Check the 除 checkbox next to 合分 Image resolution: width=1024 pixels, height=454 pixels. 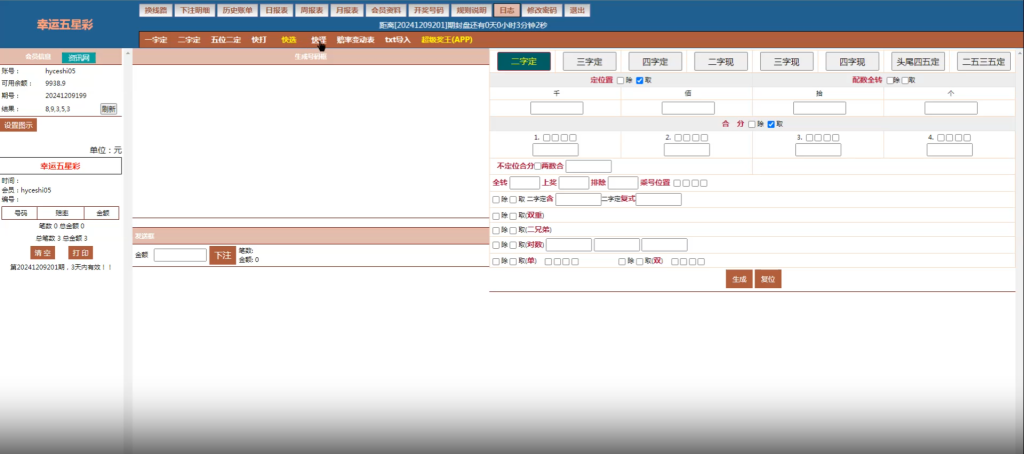coord(752,124)
